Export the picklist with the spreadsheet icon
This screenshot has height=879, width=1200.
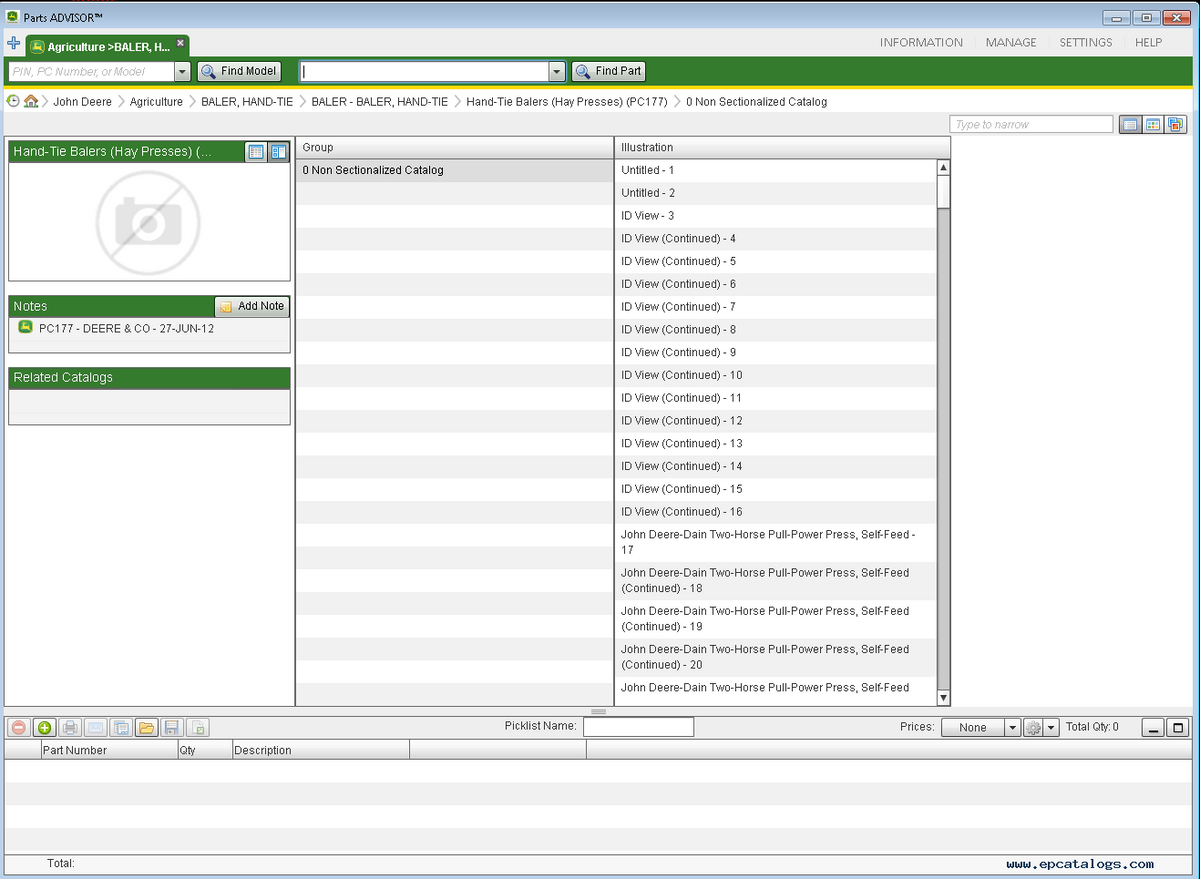click(198, 728)
